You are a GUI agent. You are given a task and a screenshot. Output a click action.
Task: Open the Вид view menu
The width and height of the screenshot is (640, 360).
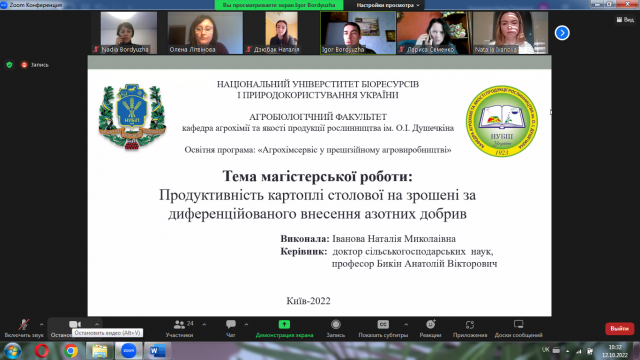(625, 20)
